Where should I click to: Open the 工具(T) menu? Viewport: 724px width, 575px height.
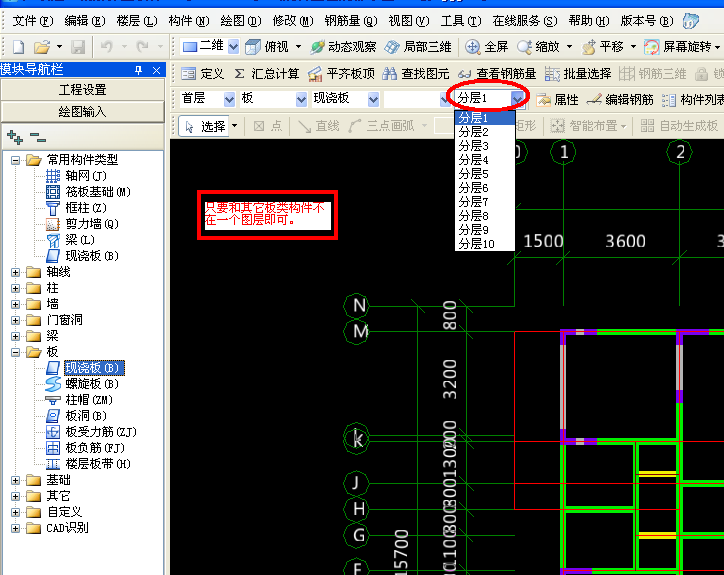(461, 21)
